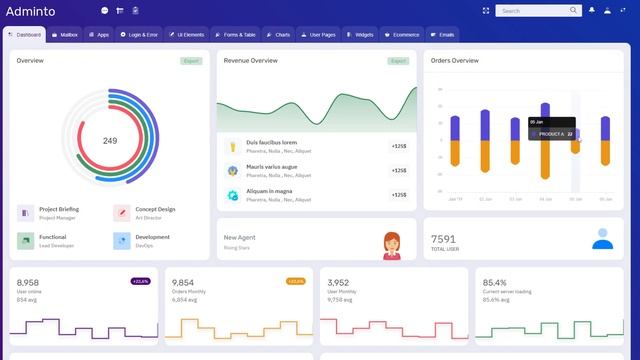Click the 3,952 User Monthly value
640x360 pixels.
coord(338,282)
